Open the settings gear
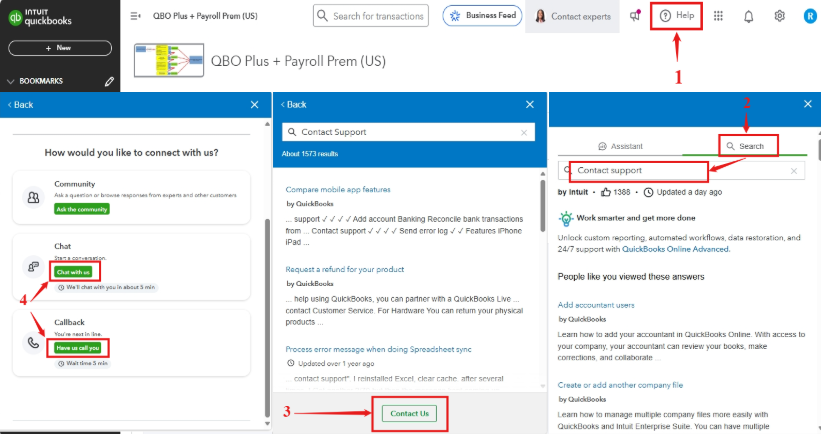Viewport: 821px width, 434px height. 780,16
